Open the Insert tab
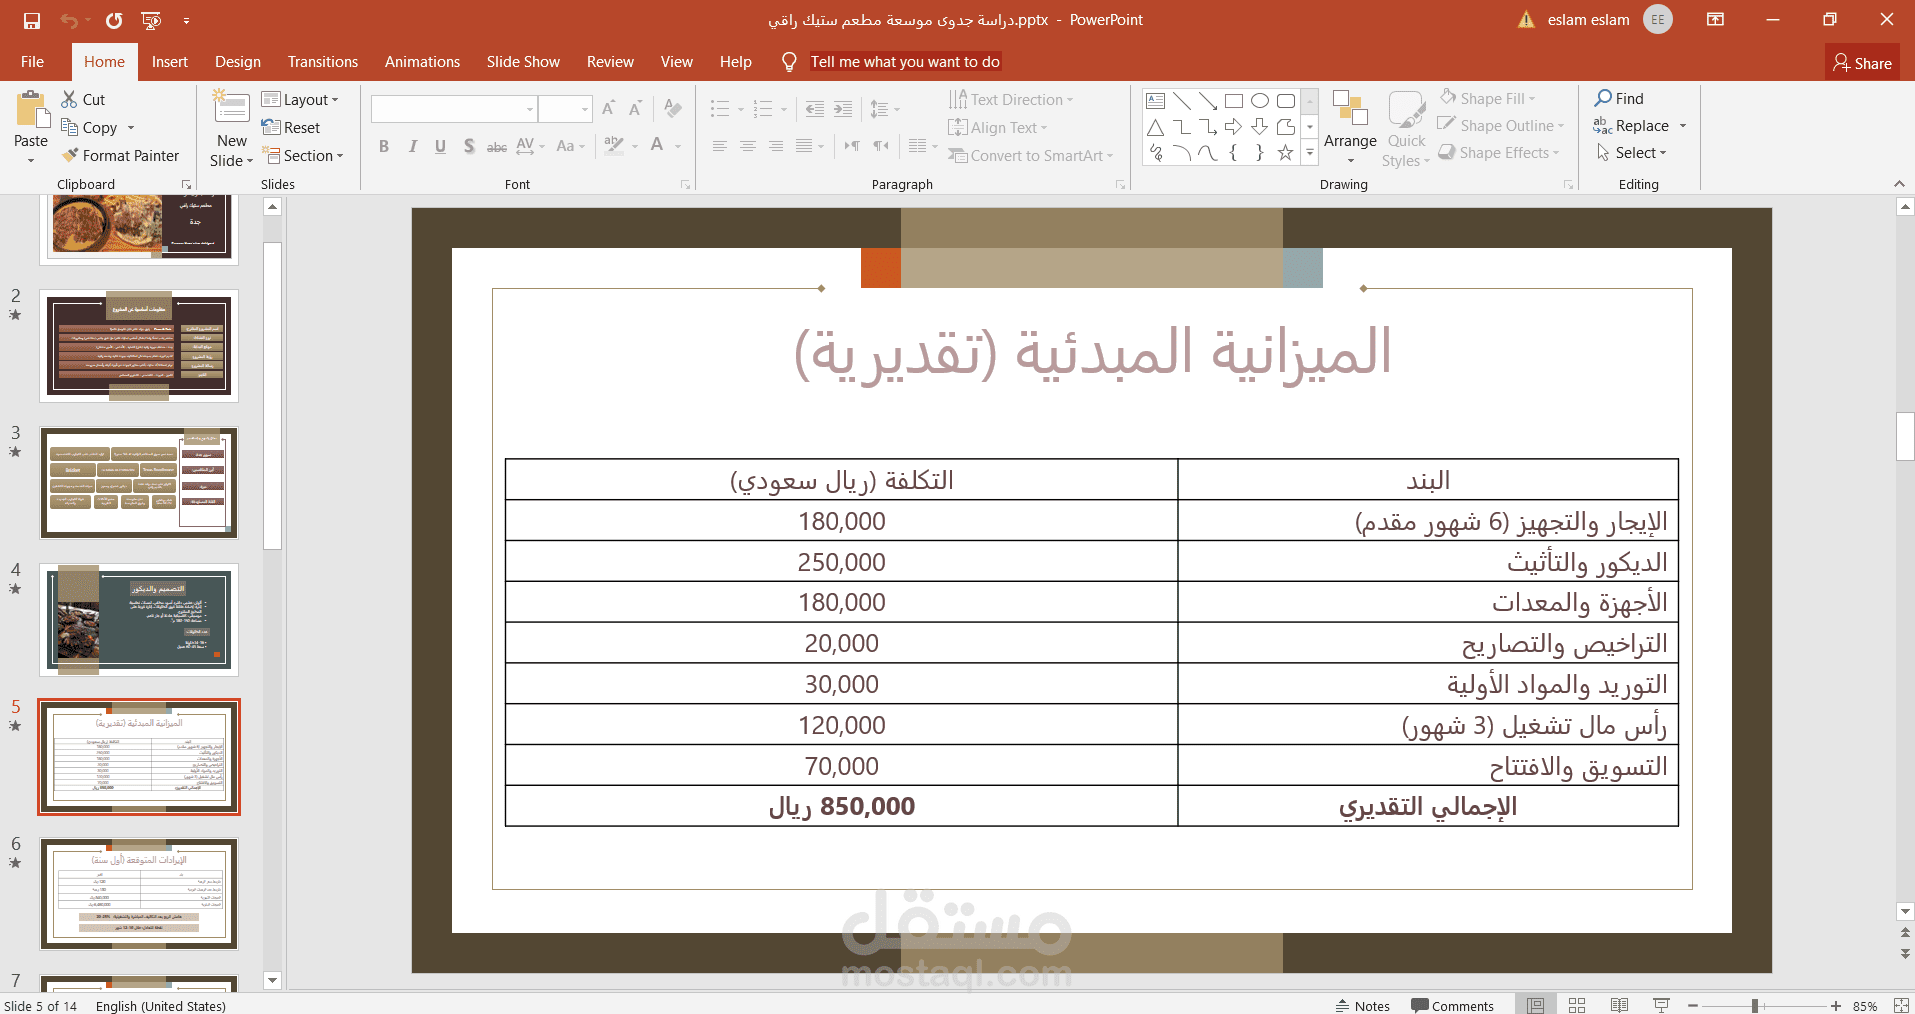The image size is (1915, 1014). [x=170, y=62]
